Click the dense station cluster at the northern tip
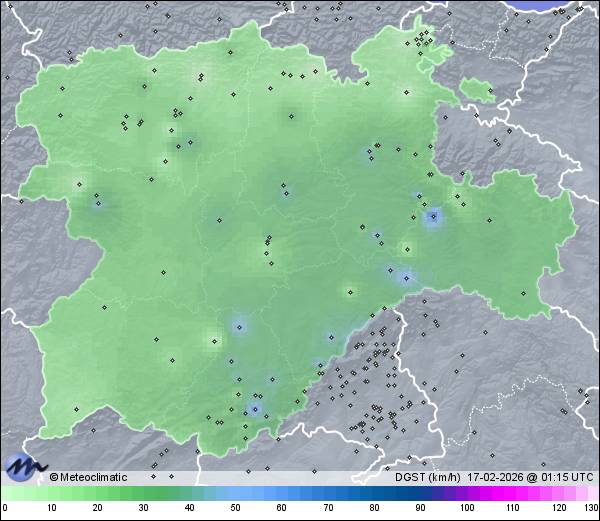 (x=425, y=40)
